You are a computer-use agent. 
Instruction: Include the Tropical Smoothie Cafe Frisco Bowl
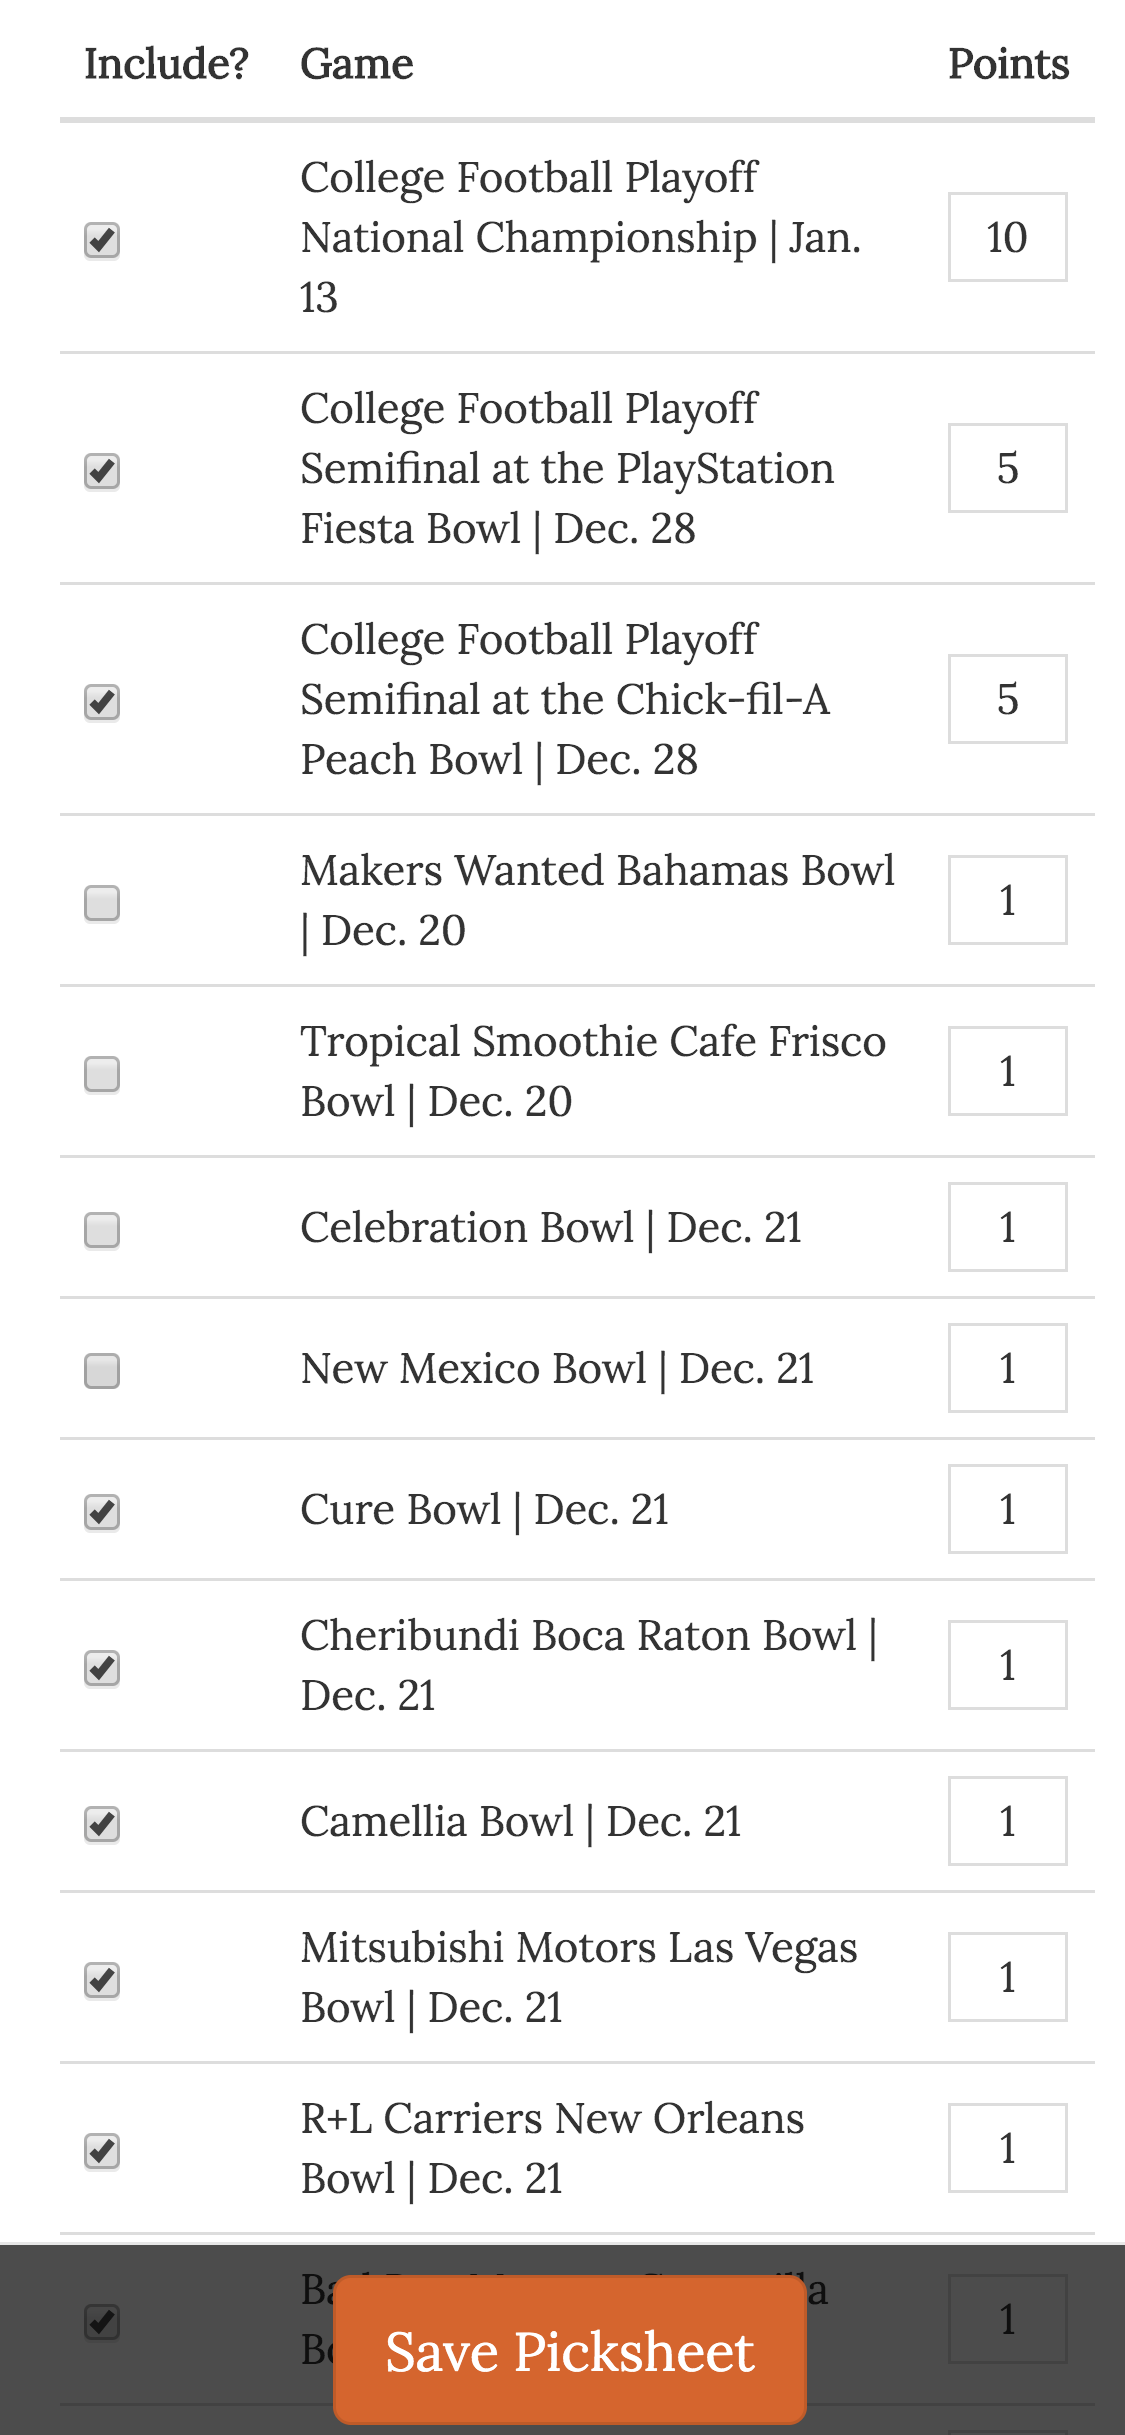pyautogui.click(x=102, y=1074)
